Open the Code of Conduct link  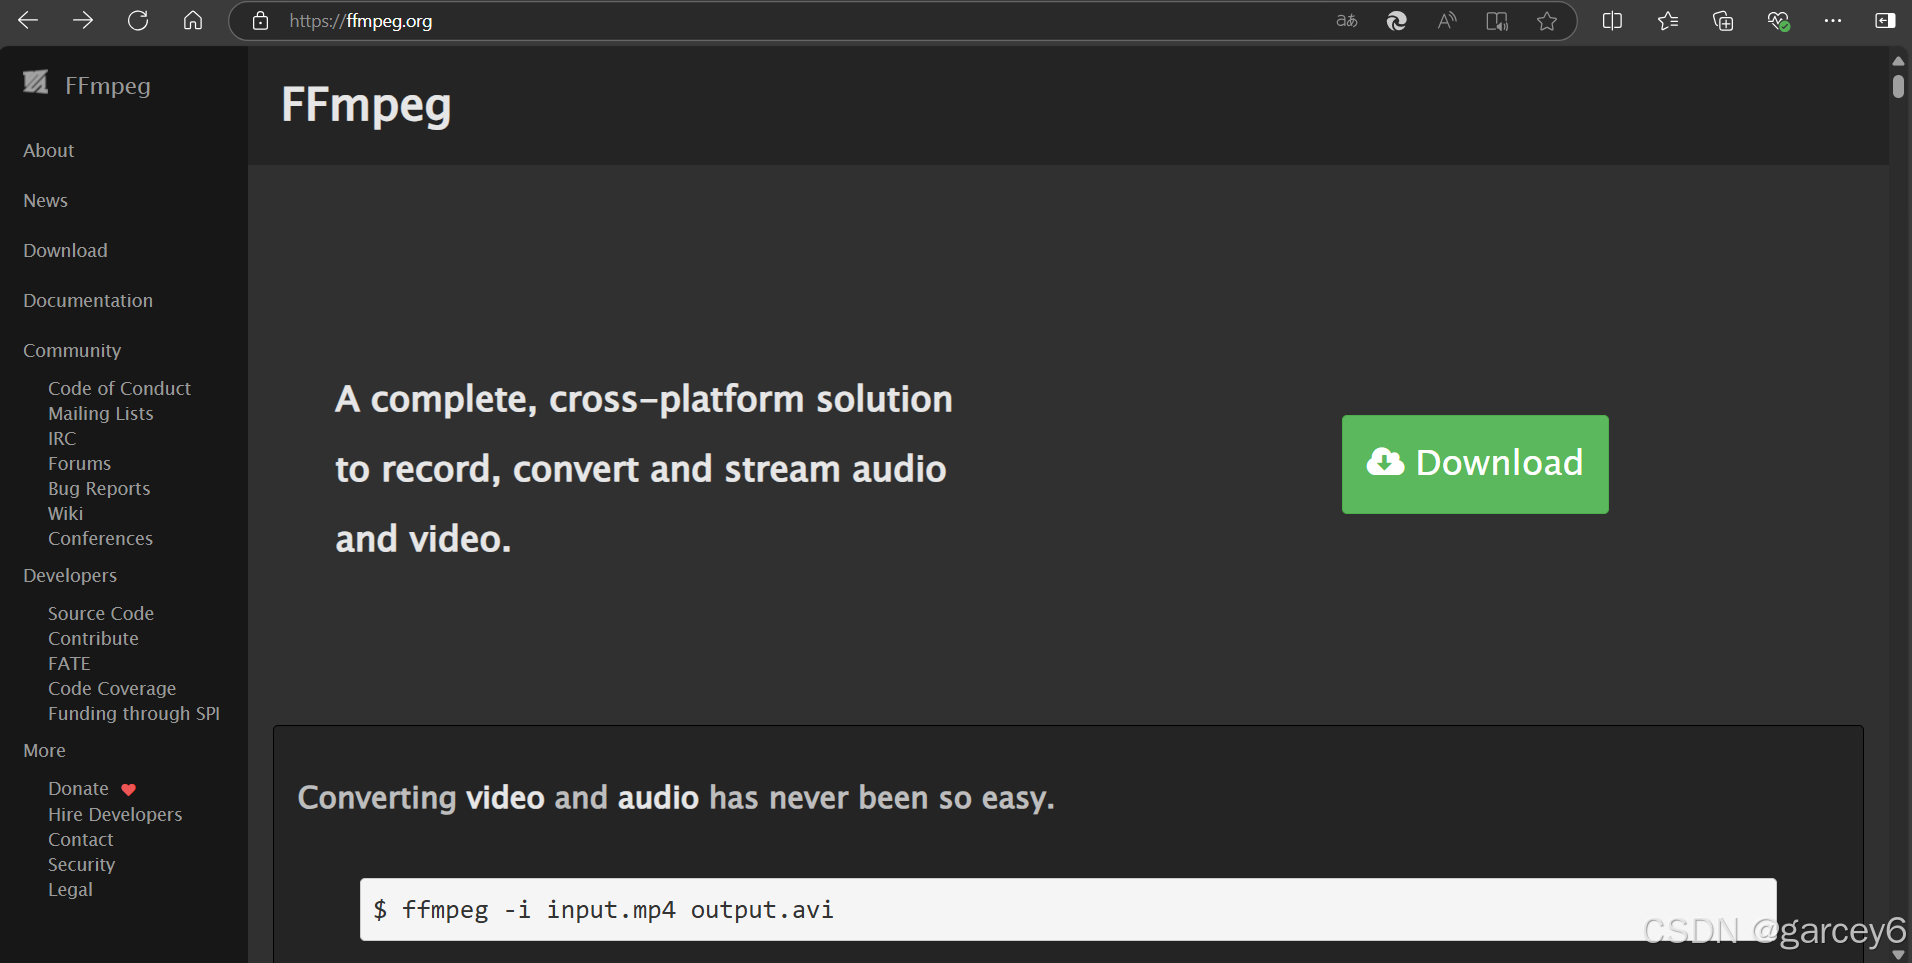coord(119,388)
